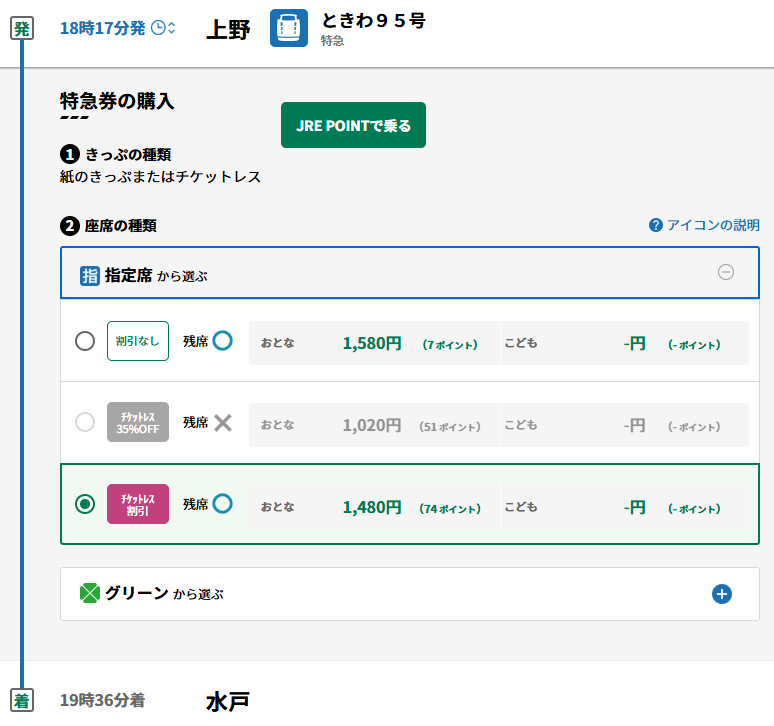Viewport: 774px width, 726px height.
Task: Select the 割引なし radio button
Action: [x=85, y=341]
